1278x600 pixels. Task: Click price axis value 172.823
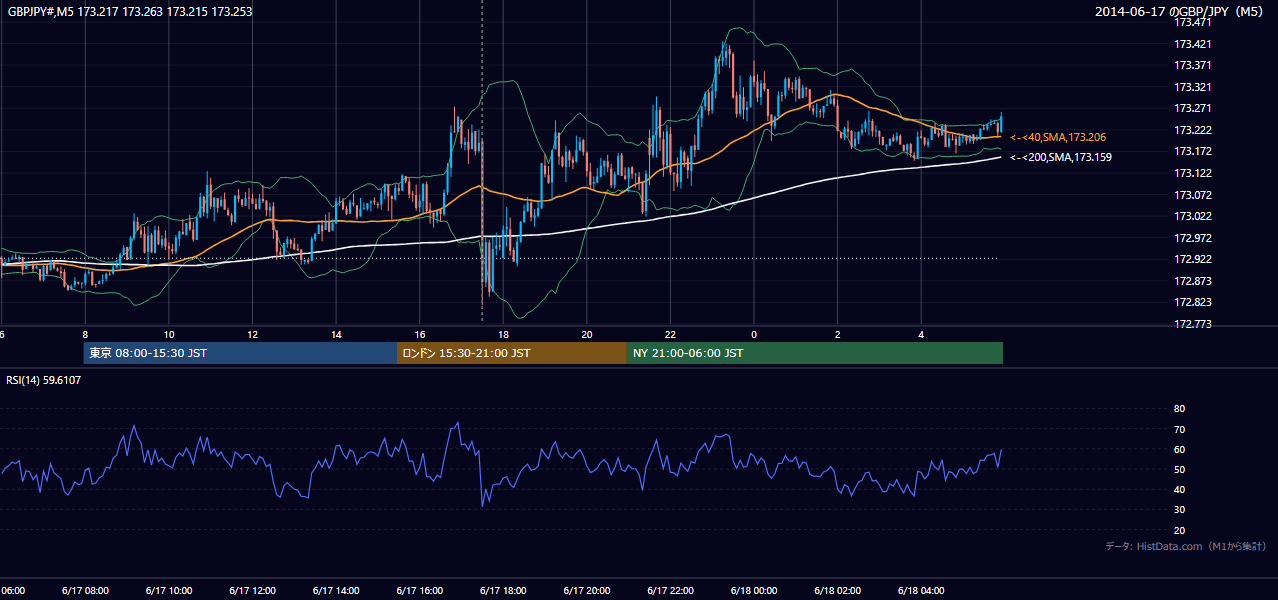(x=1191, y=302)
